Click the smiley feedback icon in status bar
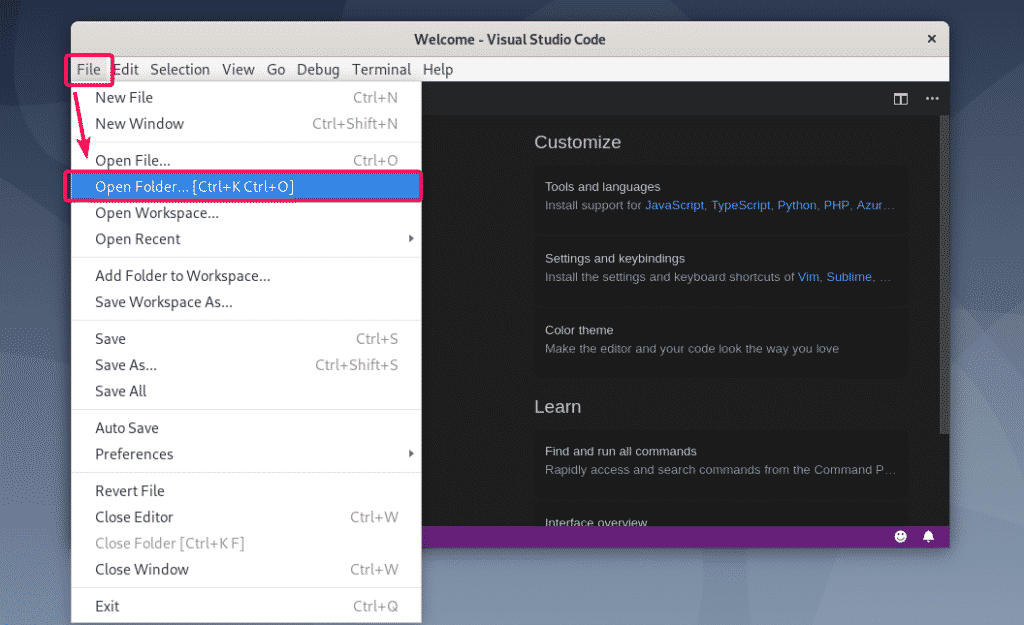This screenshot has width=1024, height=625. (x=900, y=537)
